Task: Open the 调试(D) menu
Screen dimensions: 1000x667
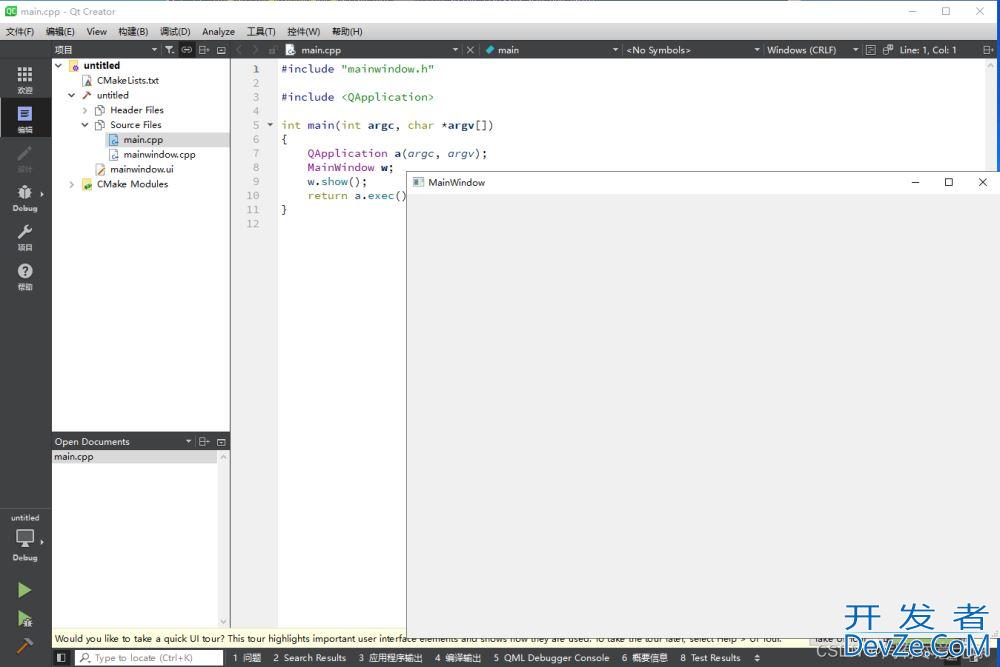Action: pos(175,31)
